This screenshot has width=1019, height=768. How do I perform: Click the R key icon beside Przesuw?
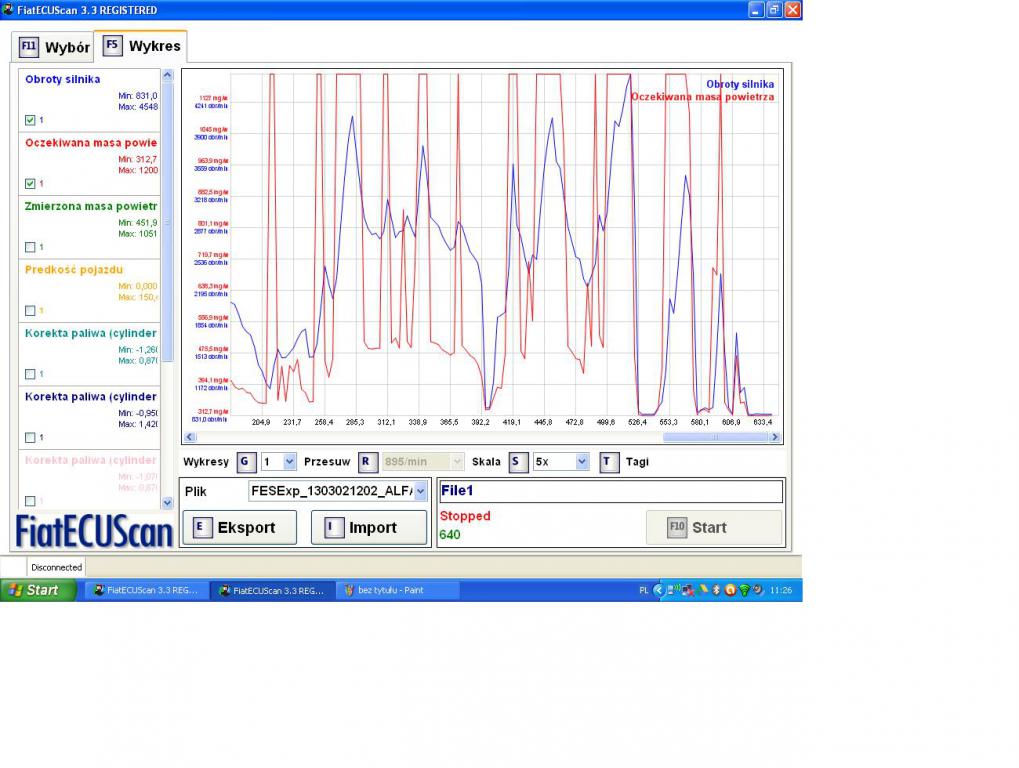(x=367, y=462)
